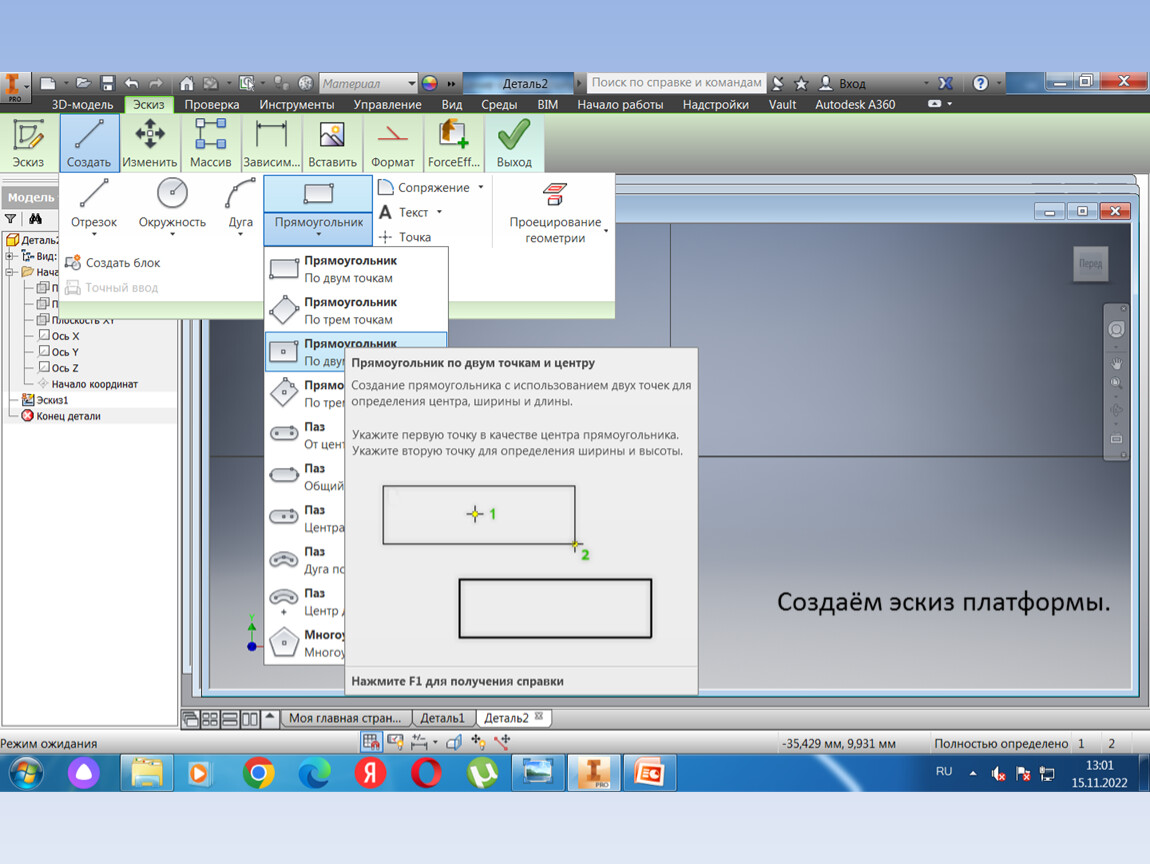Click the appearance color wheel swatch
1150x864 pixels.
430,84
